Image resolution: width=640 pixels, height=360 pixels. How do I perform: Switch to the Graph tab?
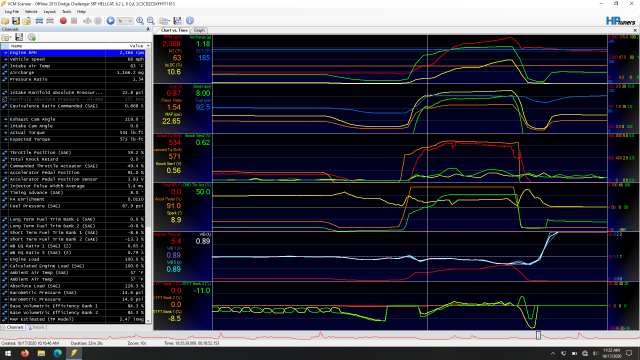(199, 30)
